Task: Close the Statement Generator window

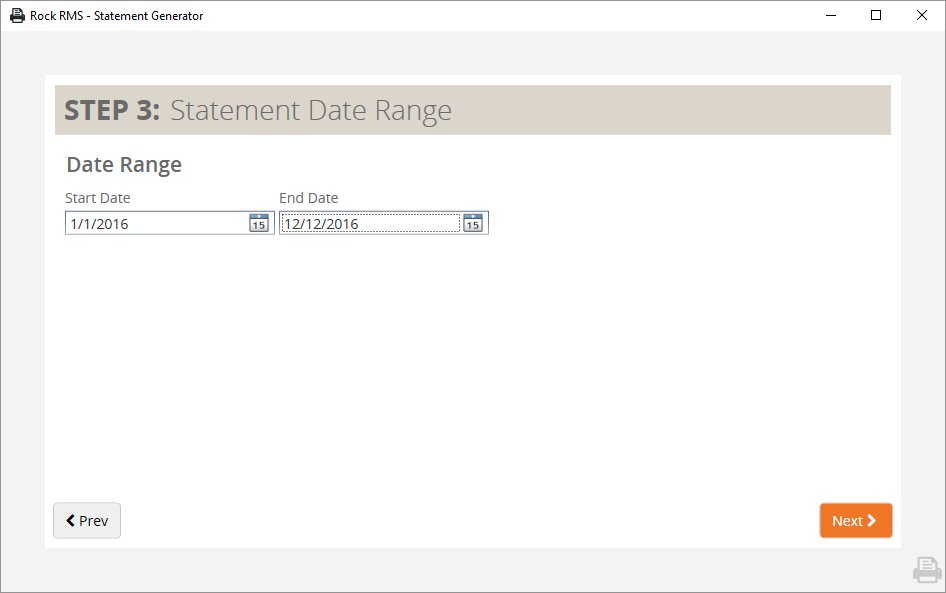Action: [922, 15]
